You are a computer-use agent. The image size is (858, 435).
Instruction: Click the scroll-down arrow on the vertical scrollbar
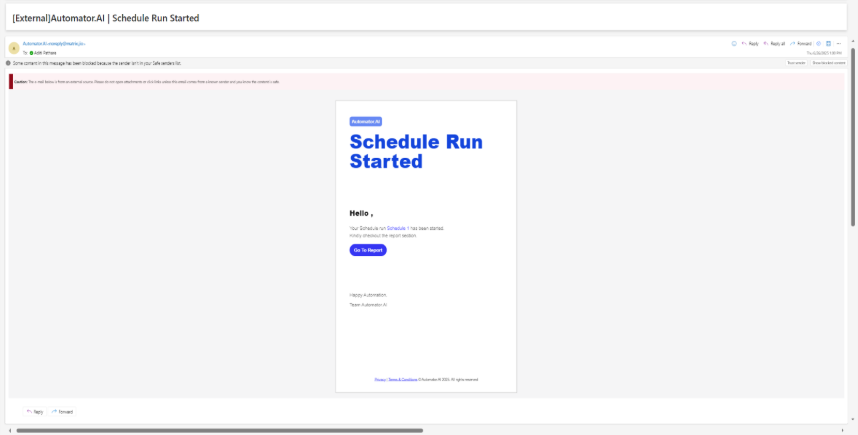point(853,420)
